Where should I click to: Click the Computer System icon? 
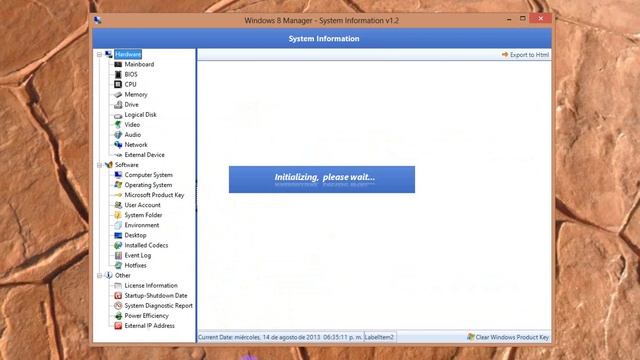[118, 175]
